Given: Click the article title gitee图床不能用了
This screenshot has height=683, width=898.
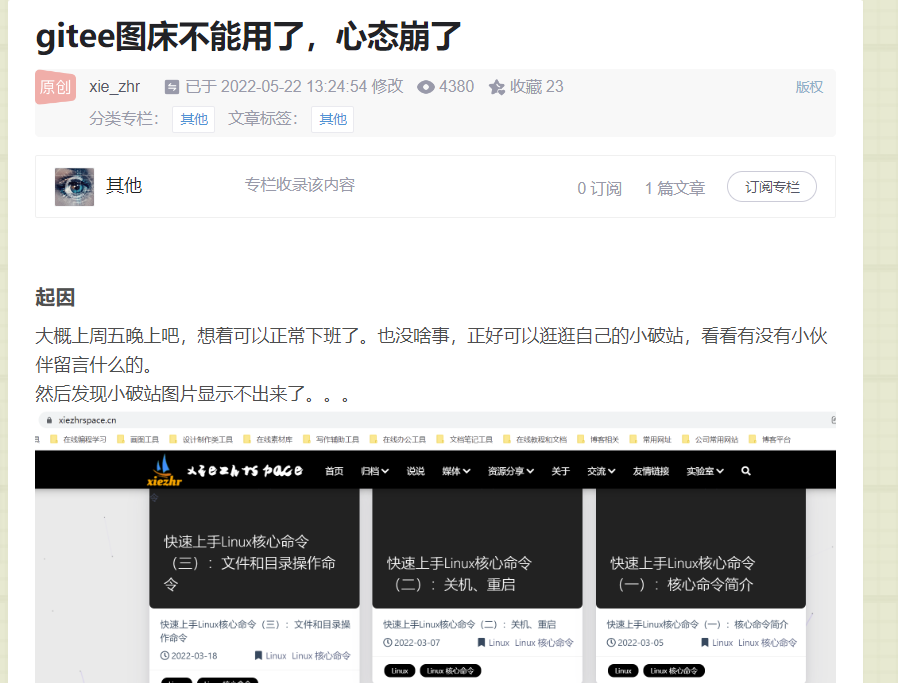Looking at the screenshot, I should [248, 36].
